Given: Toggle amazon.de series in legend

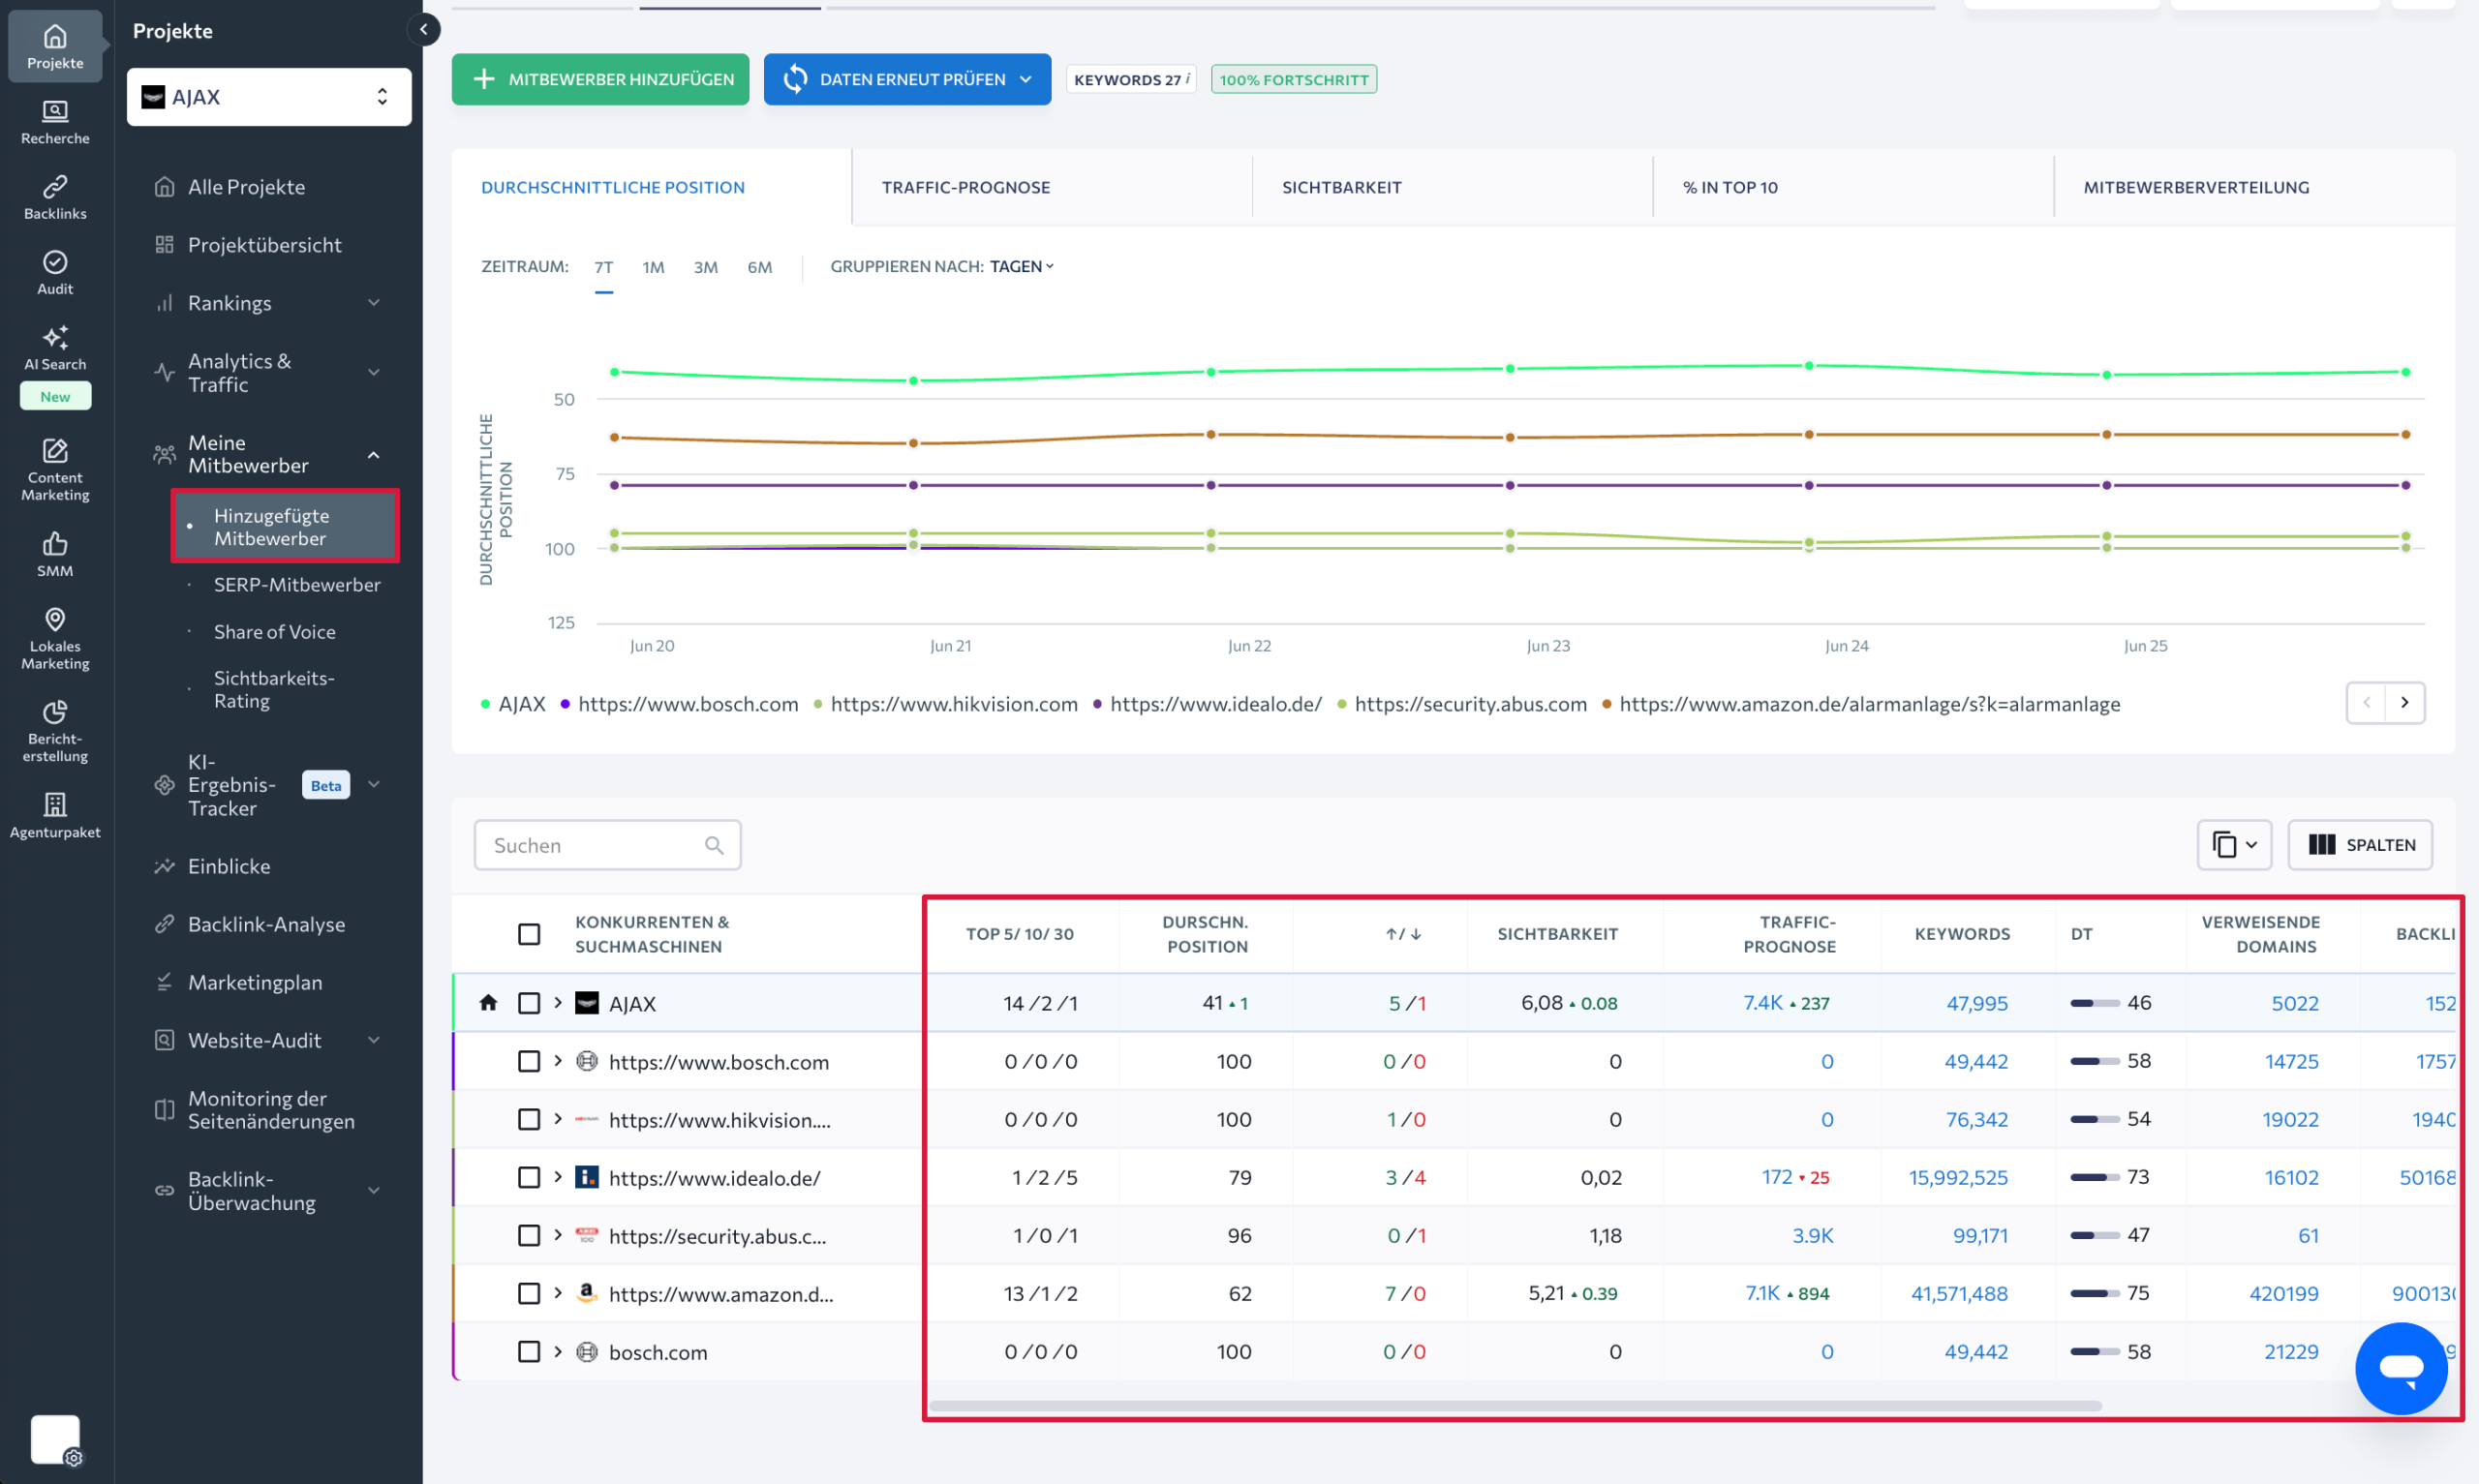Looking at the screenshot, I should pyautogui.click(x=1860, y=704).
